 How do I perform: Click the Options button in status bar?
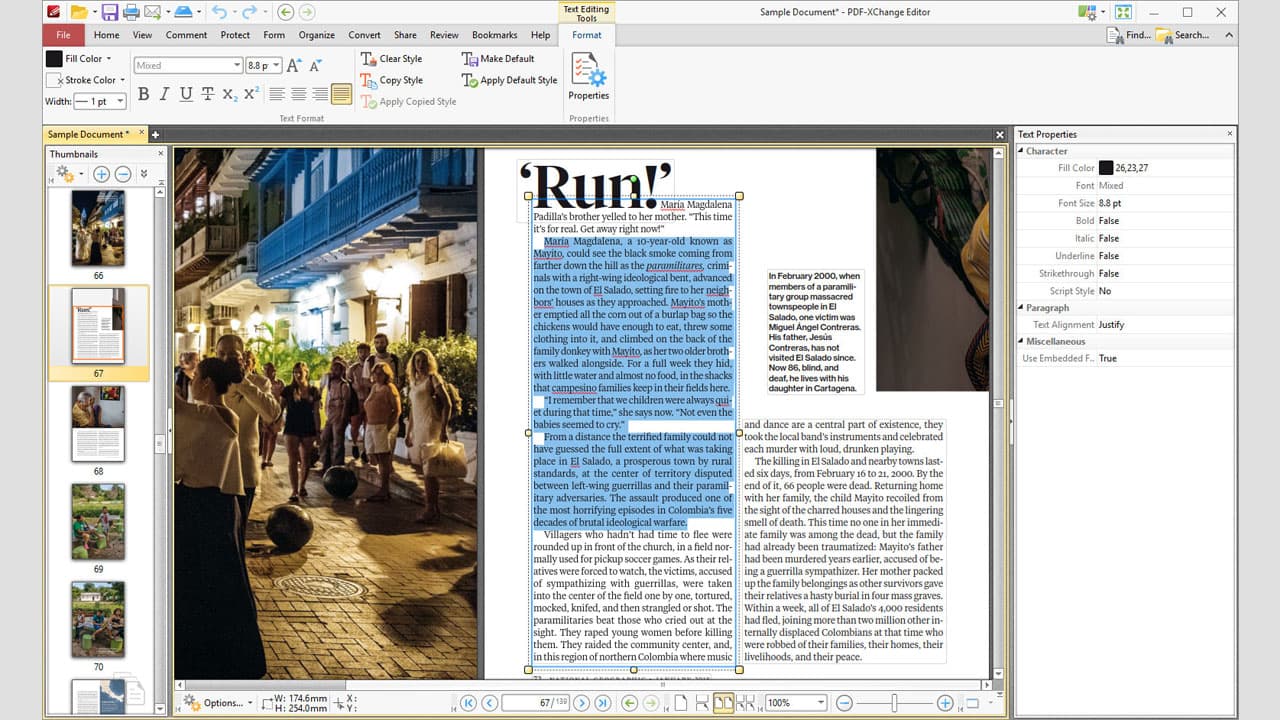(x=222, y=703)
